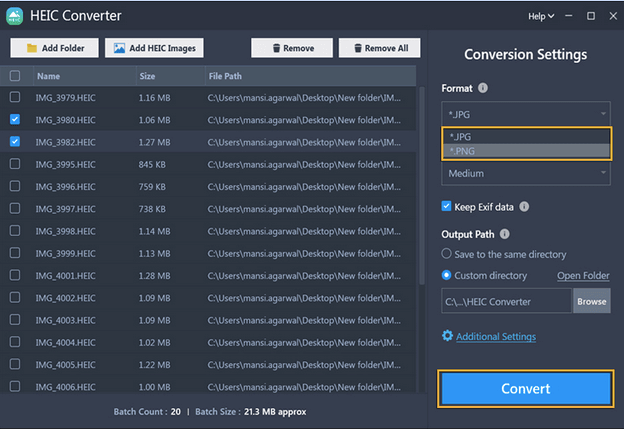Click the info icon next to Format
The height and width of the screenshot is (429, 624).
click(x=484, y=88)
